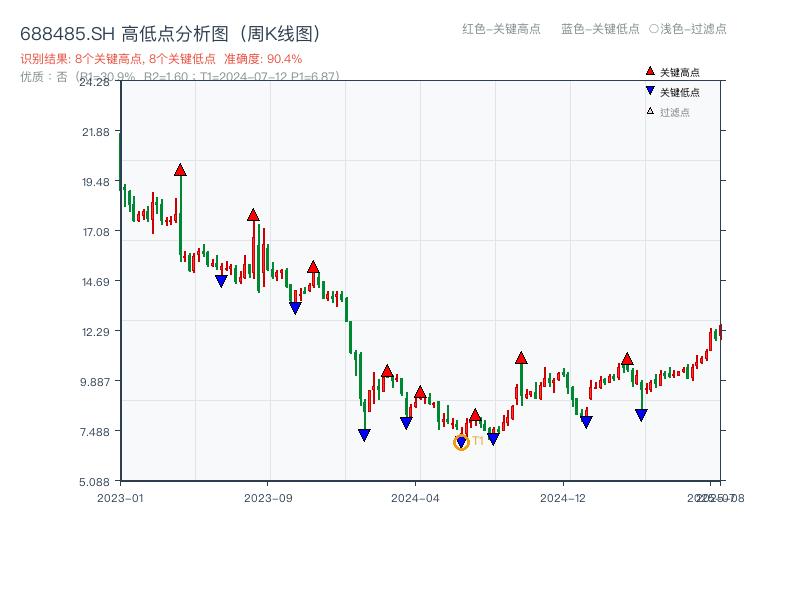Screen dimensions: 800x600
Task: Select the leftmost blue key-low triangle
Action: (x=221, y=281)
